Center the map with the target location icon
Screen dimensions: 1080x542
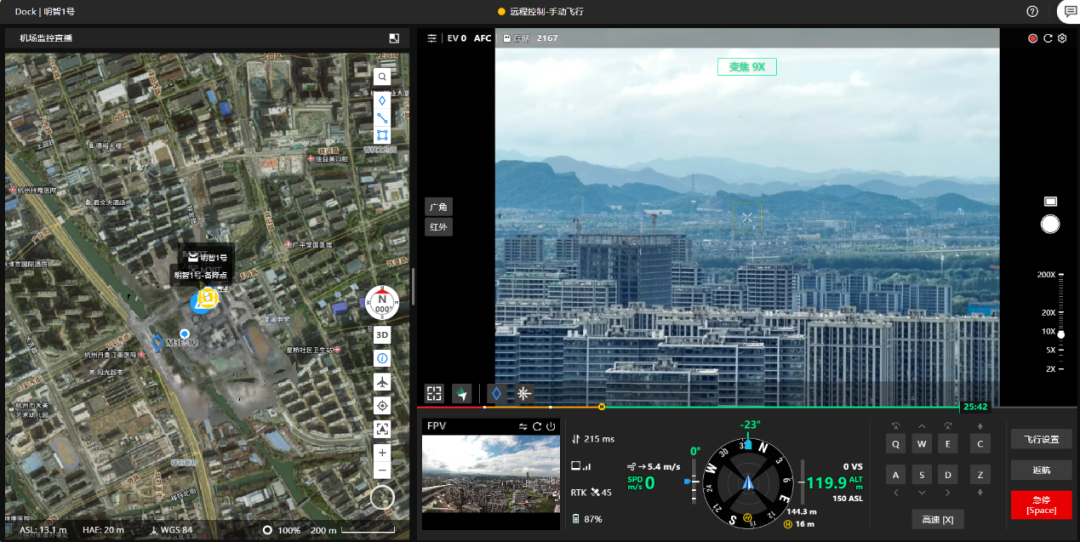point(382,406)
